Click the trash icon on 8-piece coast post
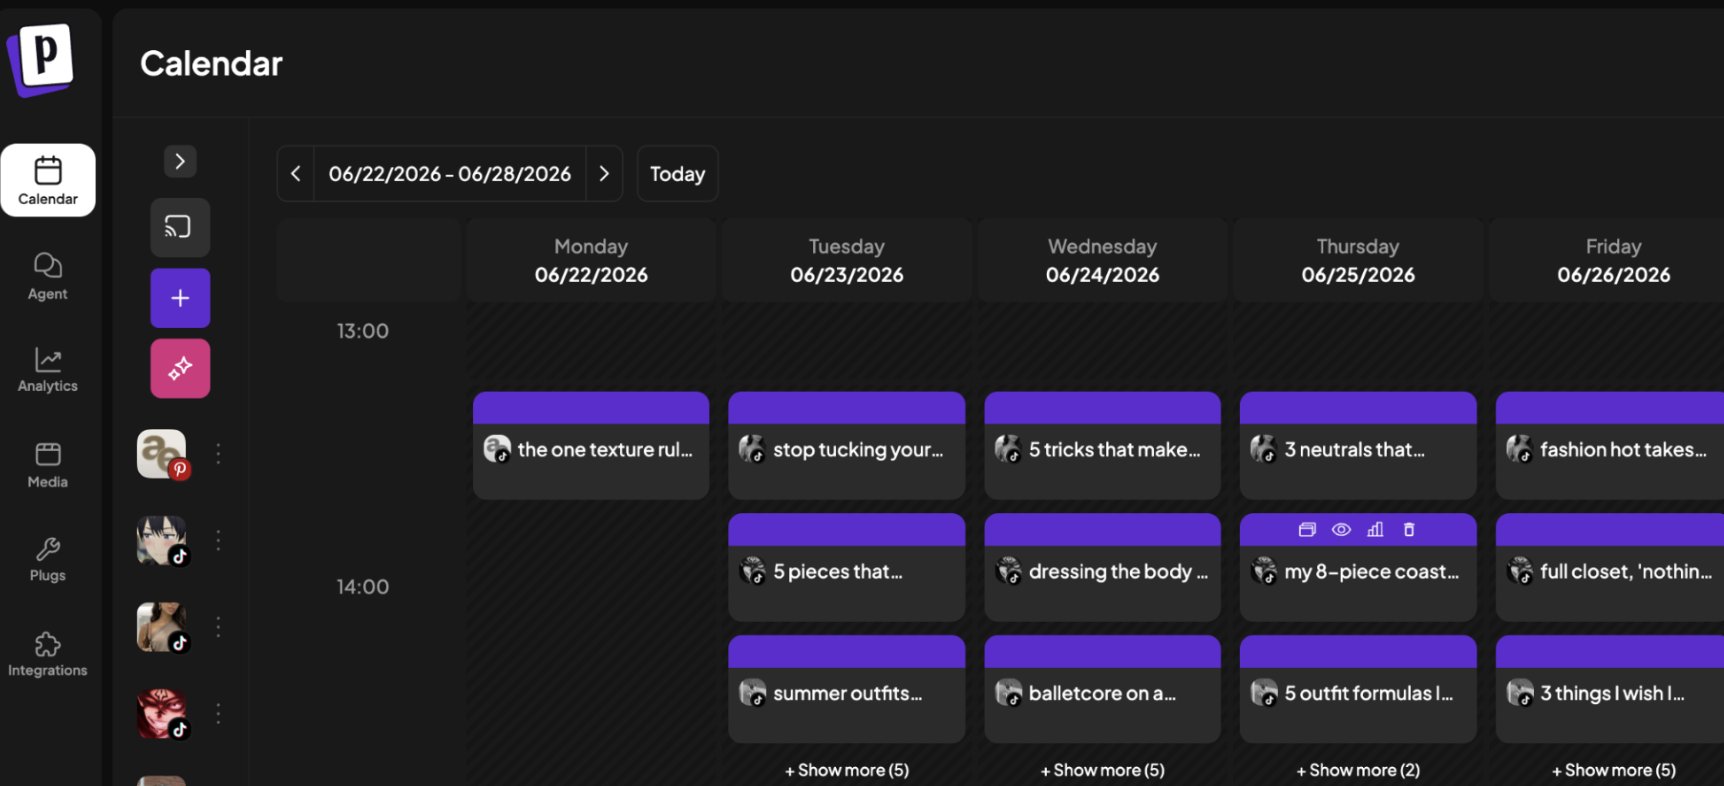This screenshot has height=786, width=1724. coord(1409,530)
